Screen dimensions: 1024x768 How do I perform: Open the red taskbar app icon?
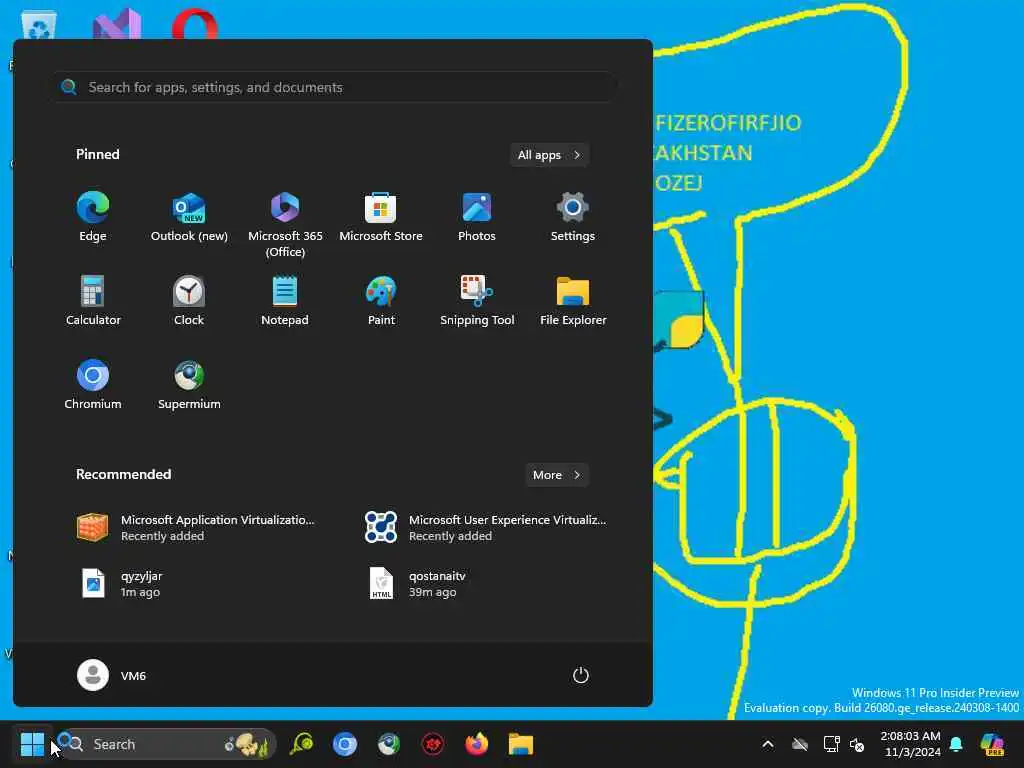432,744
